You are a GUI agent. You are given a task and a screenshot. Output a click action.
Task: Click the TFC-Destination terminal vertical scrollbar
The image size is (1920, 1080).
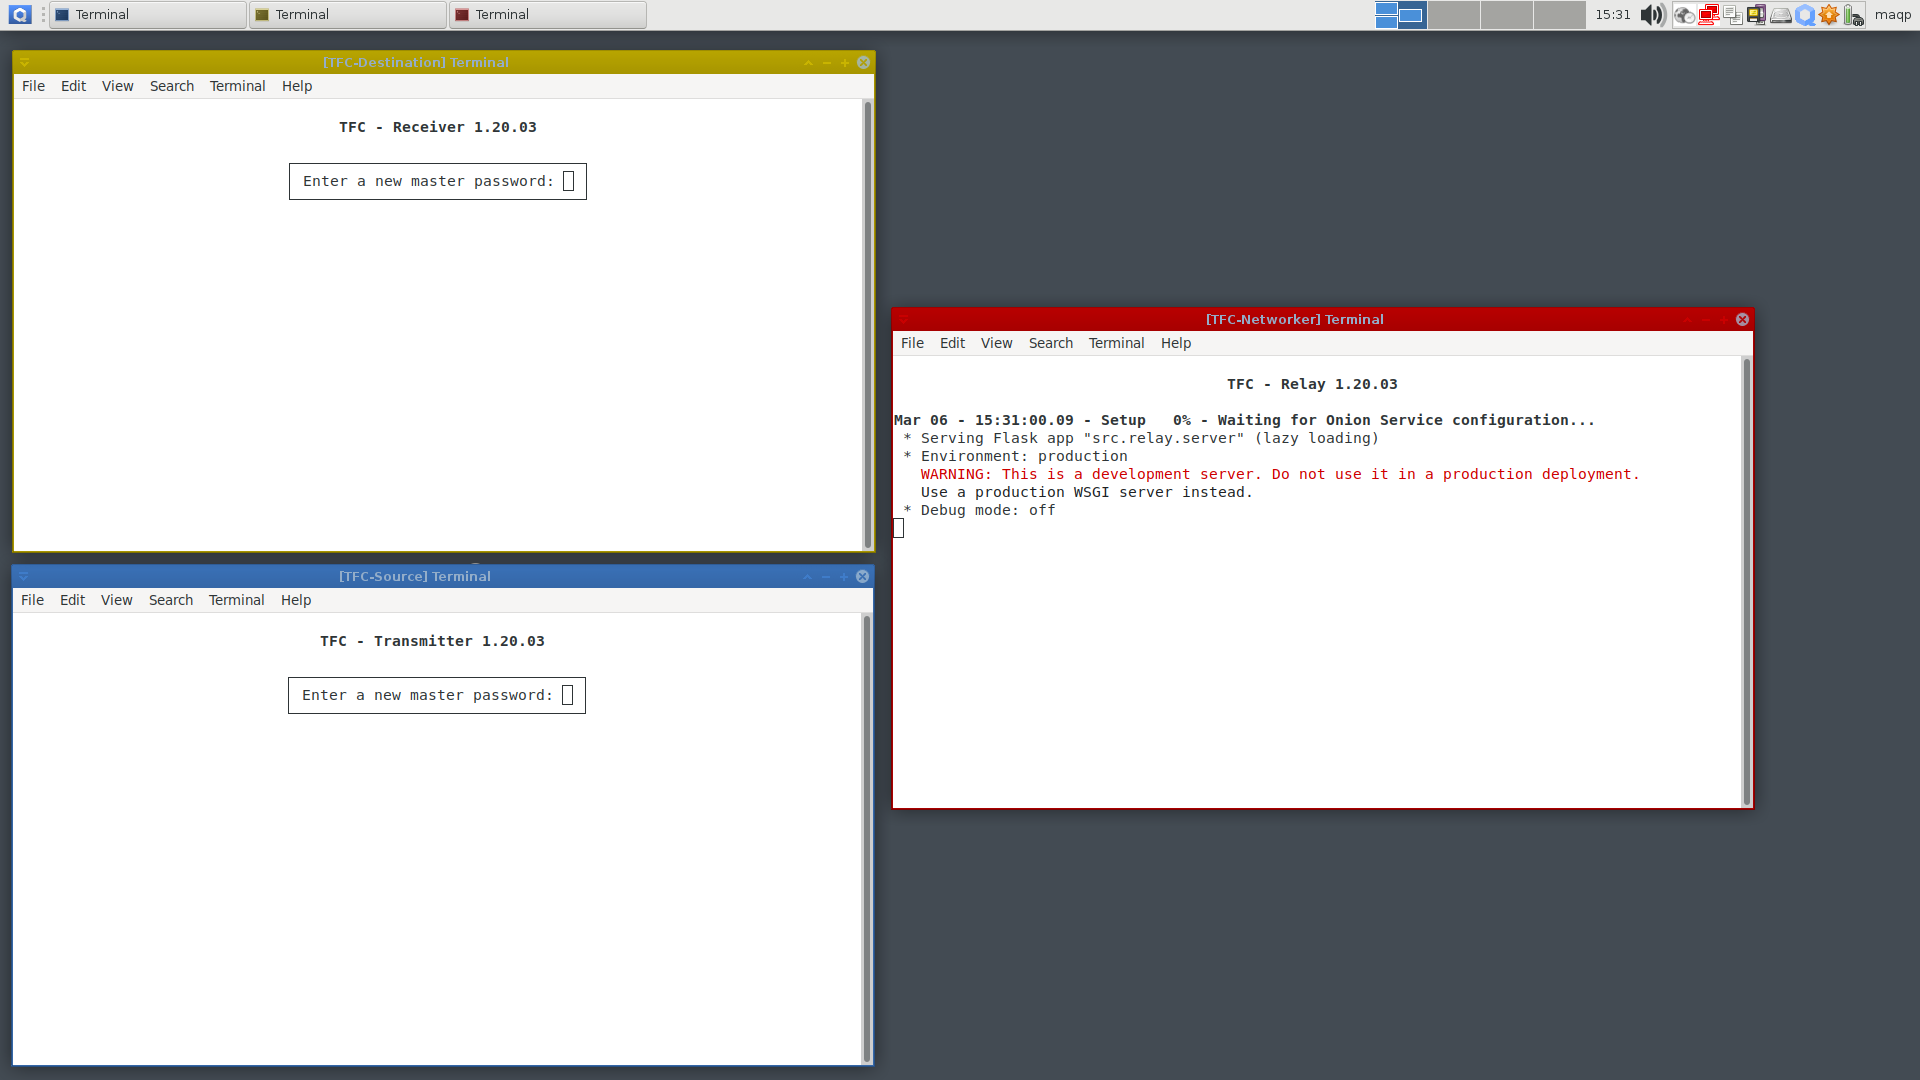[x=867, y=325]
